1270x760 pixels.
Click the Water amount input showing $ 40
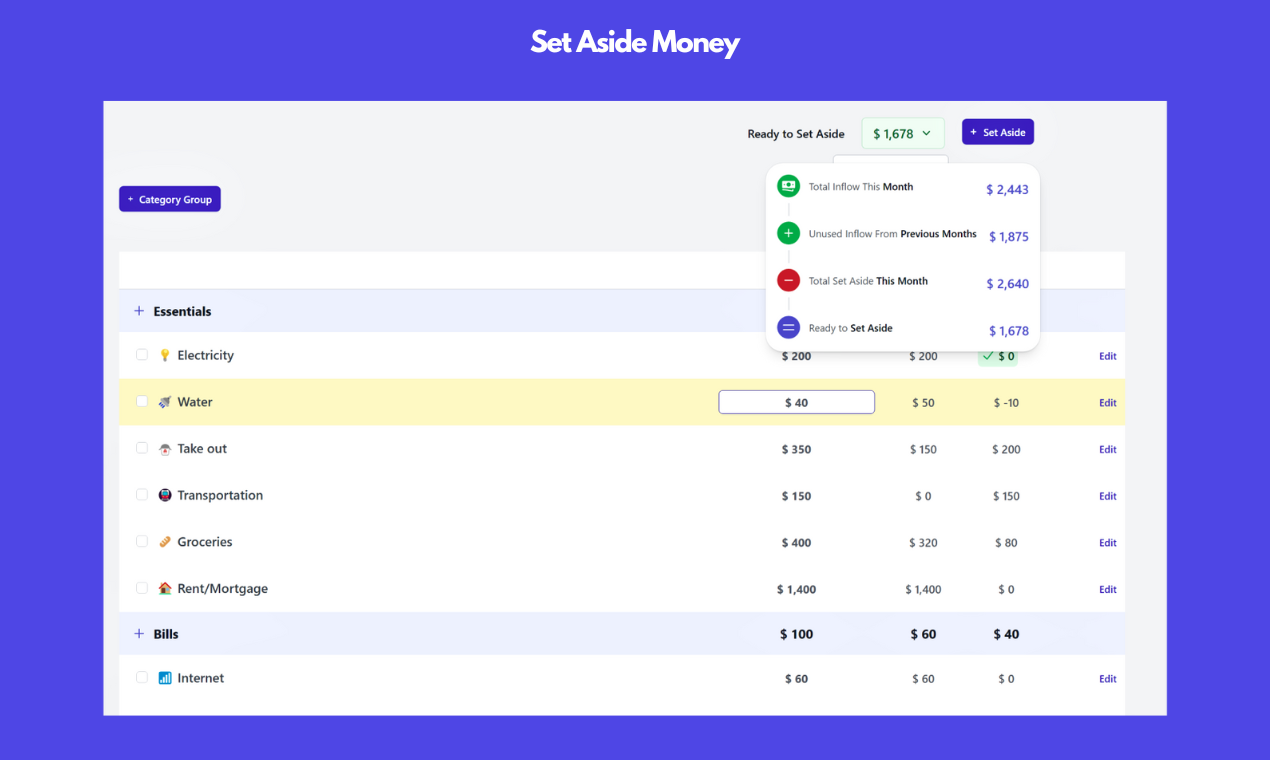[796, 402]
